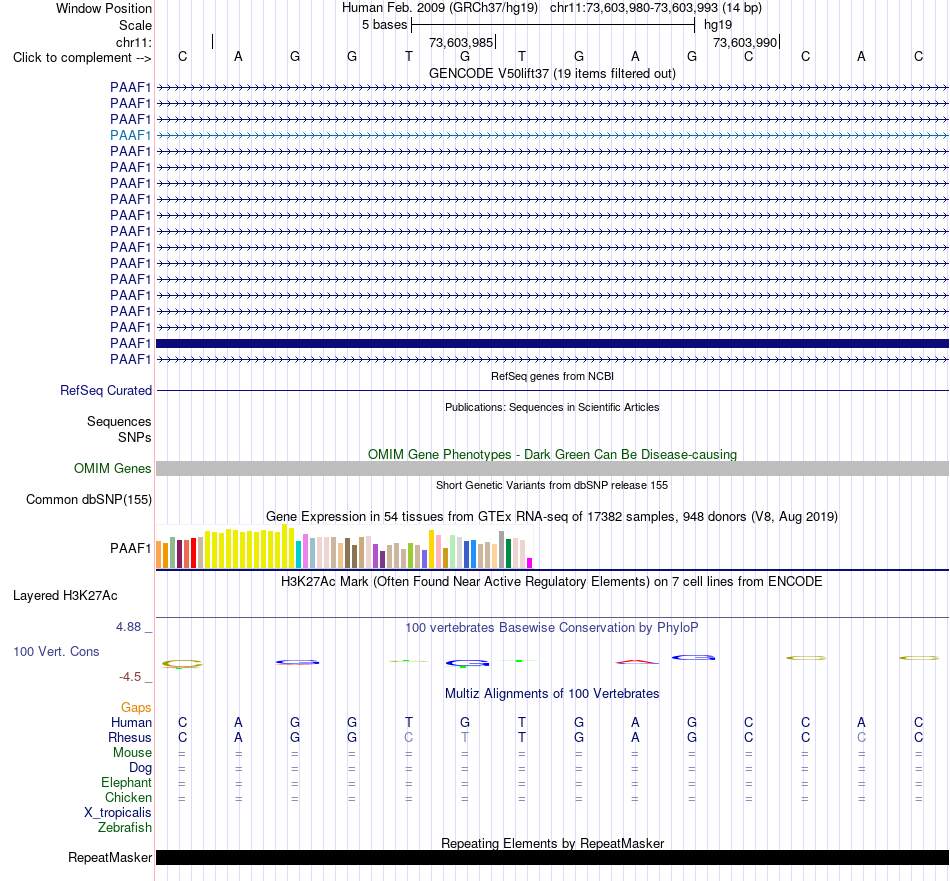
Task: Click the orange Gaps label
Action: pyautogui.click(x=136, y=707)
